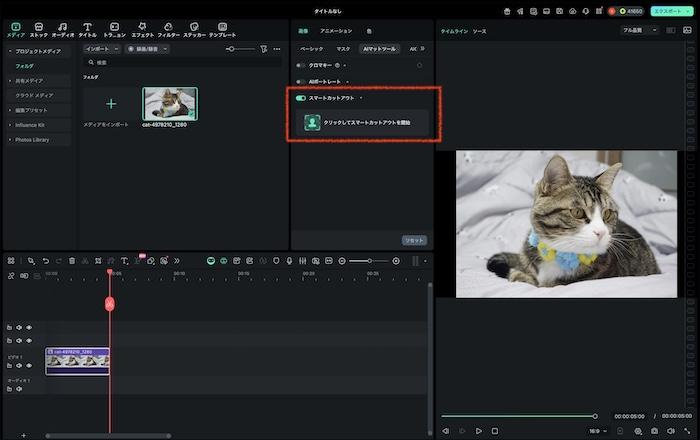700x440 pixels.
Task: Click the play button under the preview
Action: point(479,431)
